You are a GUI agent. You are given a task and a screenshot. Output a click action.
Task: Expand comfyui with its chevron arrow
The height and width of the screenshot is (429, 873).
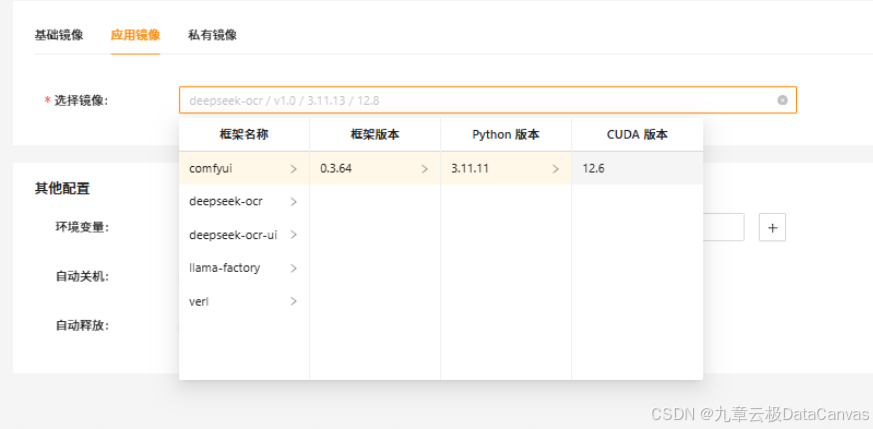point(293,169)
